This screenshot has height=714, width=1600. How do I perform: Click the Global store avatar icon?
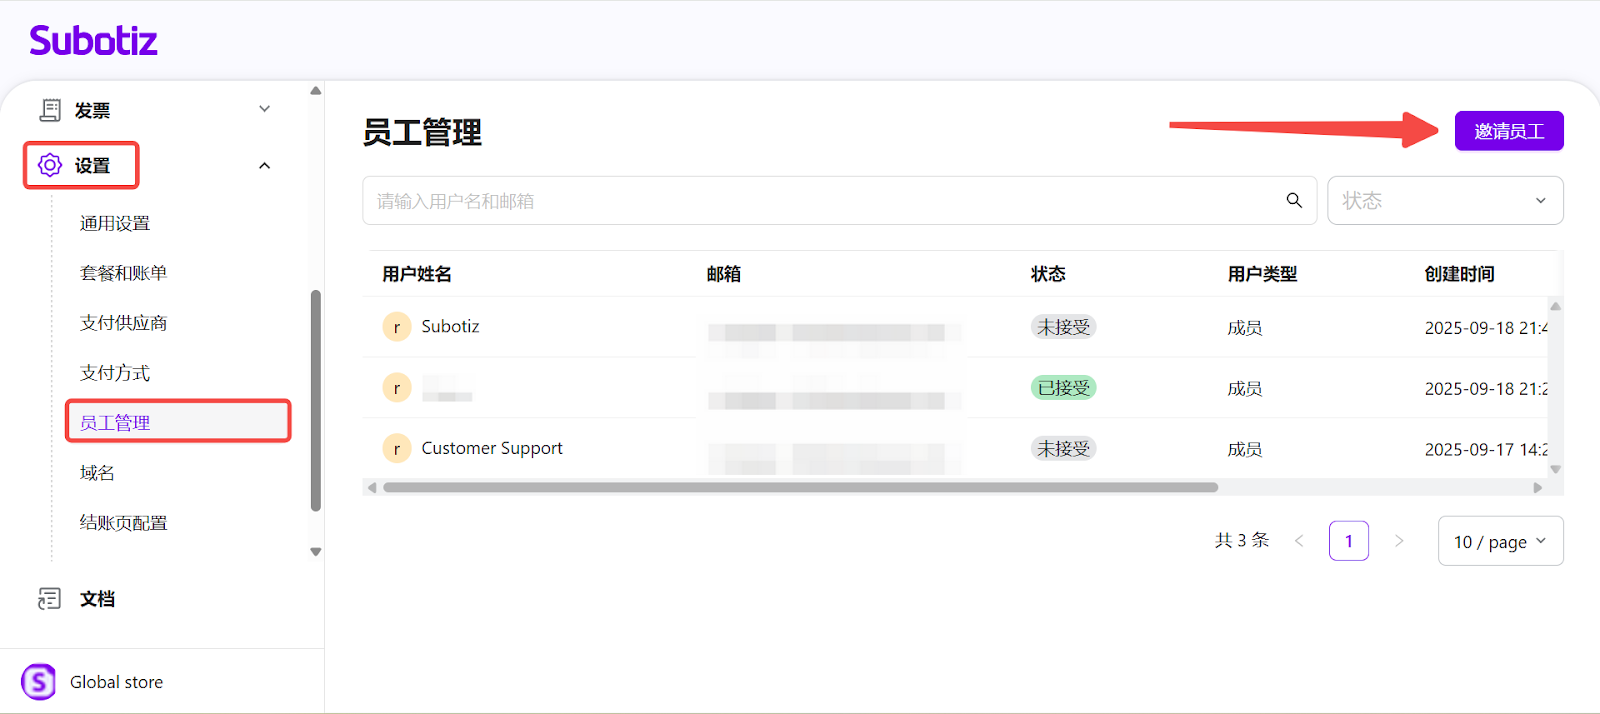(x=39, y=682)
